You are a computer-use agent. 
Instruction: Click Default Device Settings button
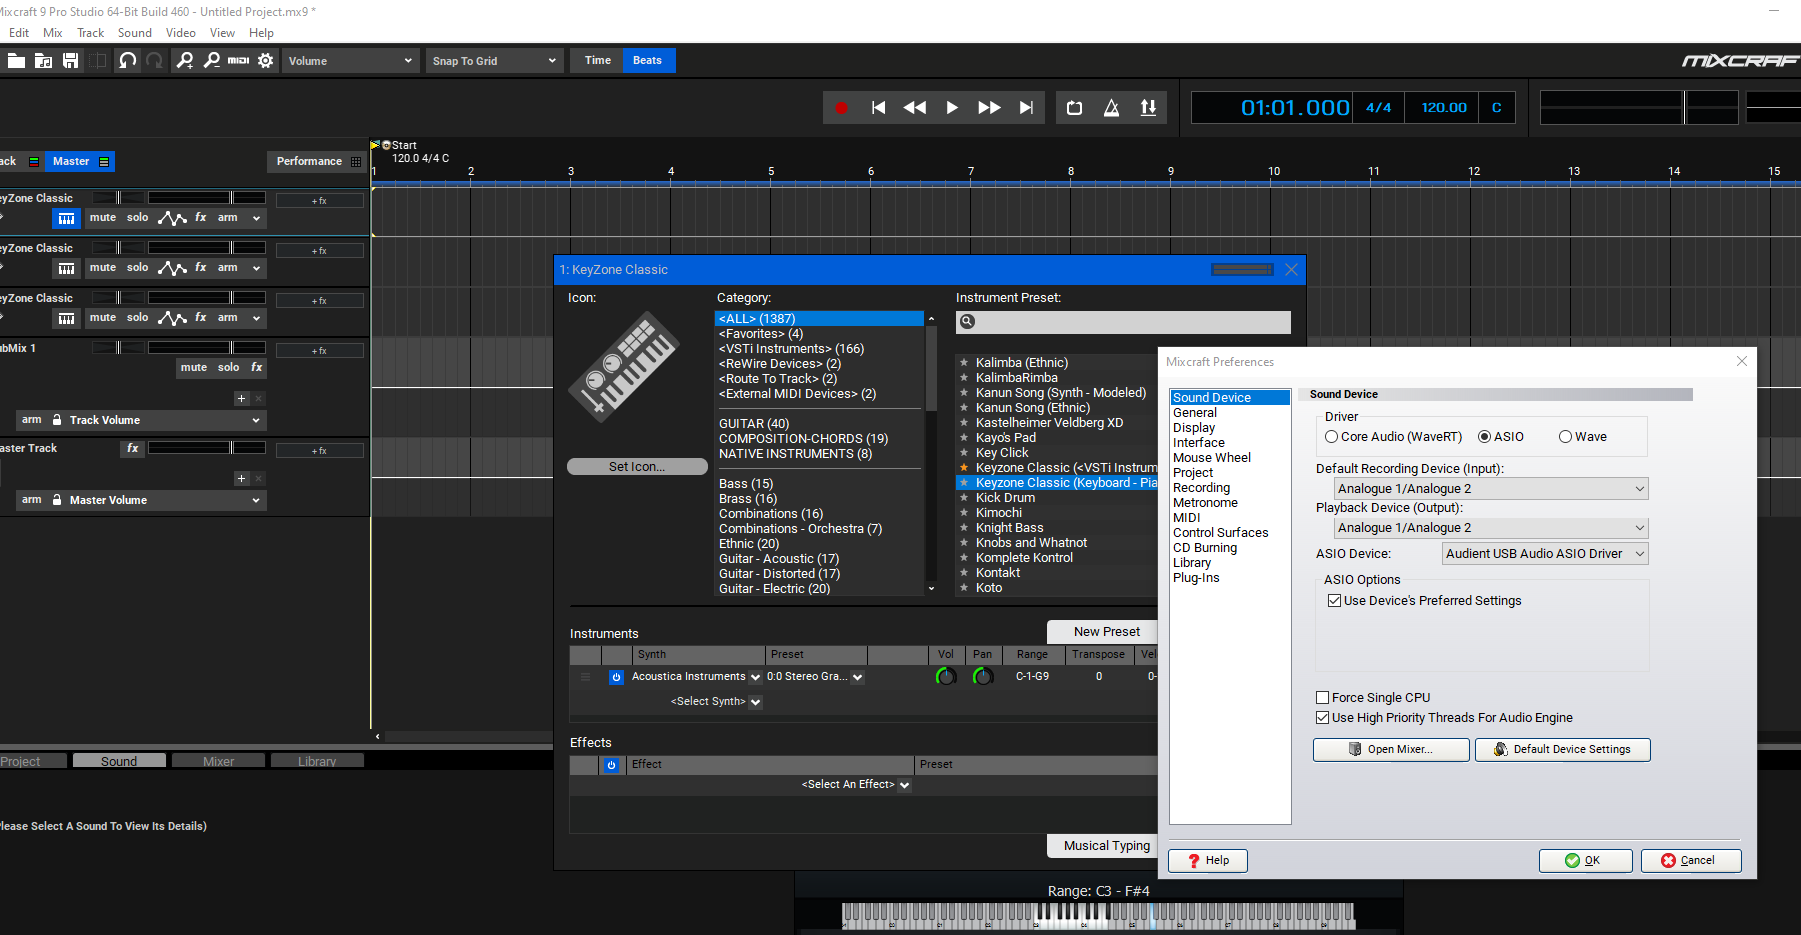tap(1562, 750)
